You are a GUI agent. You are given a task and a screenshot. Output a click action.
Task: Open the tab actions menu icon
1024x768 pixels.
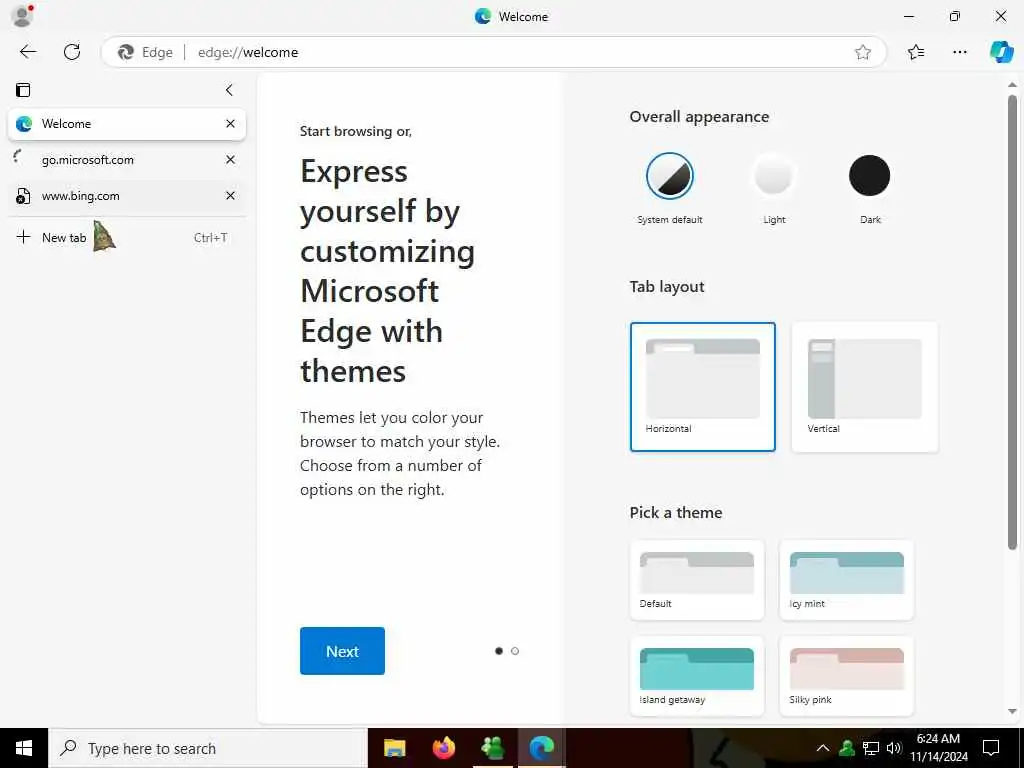click(24, 90)
